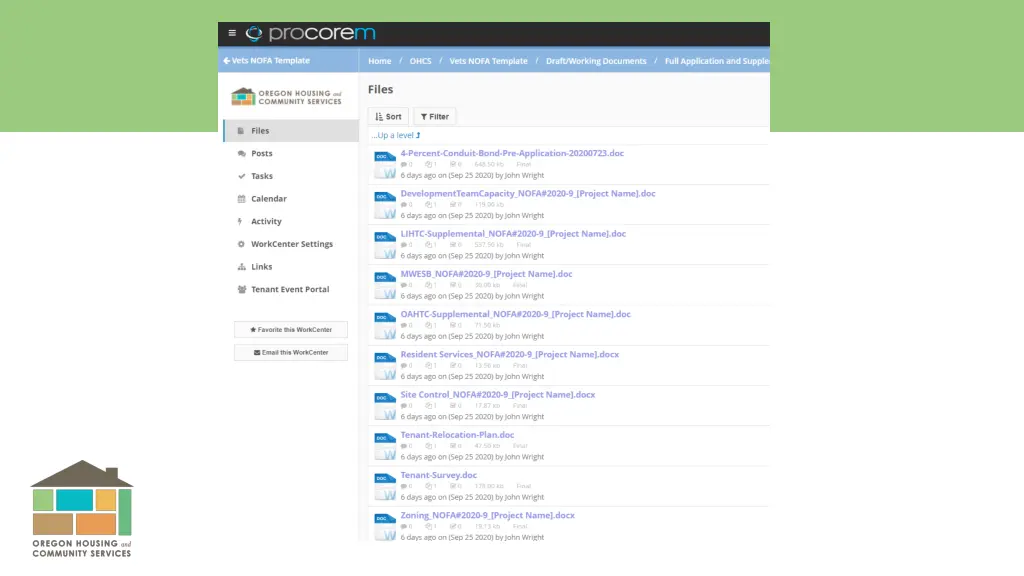Click the Favorite this WorkCenter button
The width and height of the screenshot is (1024, 576).
click(x=290, y=330)
